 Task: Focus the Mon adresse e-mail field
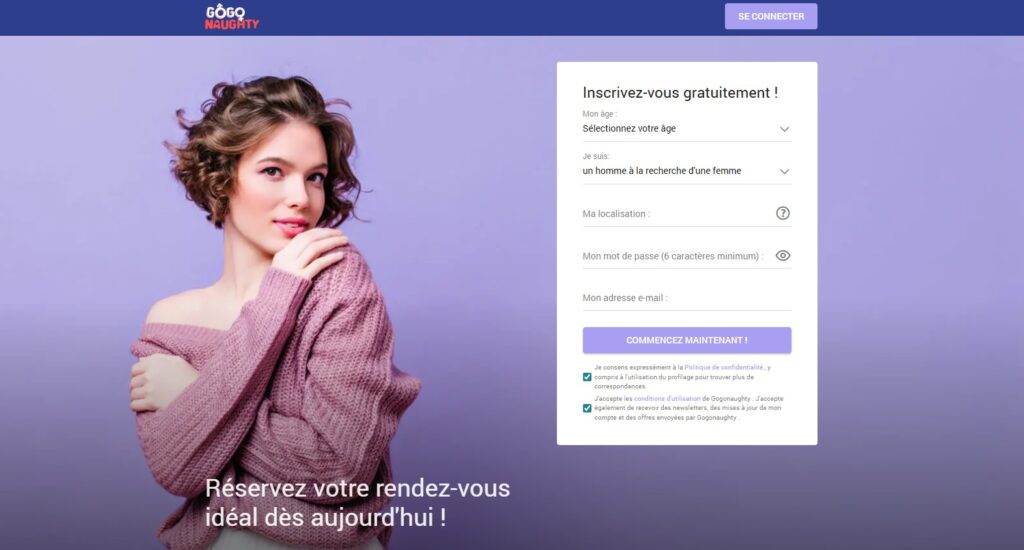click(686, 298)
